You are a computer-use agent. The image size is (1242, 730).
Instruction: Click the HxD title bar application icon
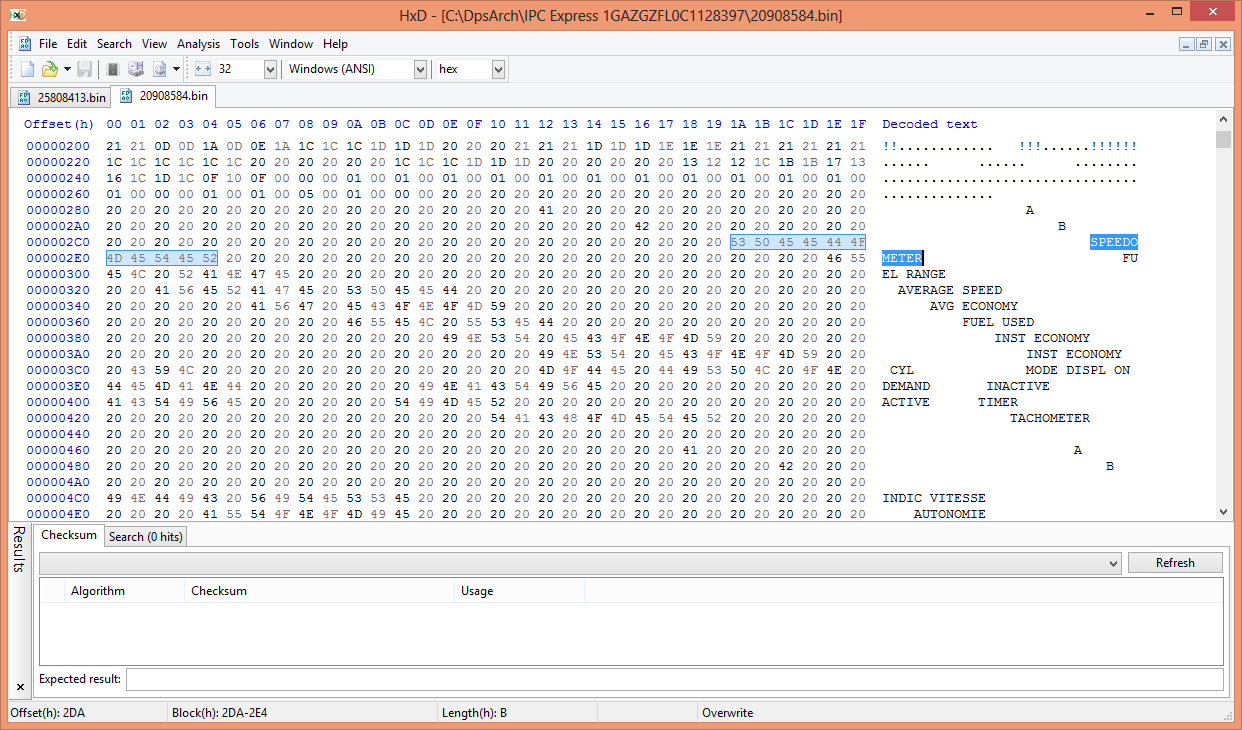pyautogui.click(x=16, y=15)
